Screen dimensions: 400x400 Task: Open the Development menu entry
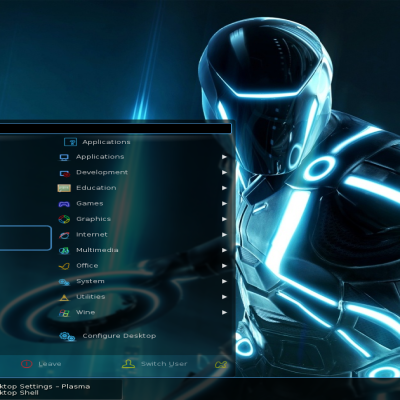tap(143, 172)
